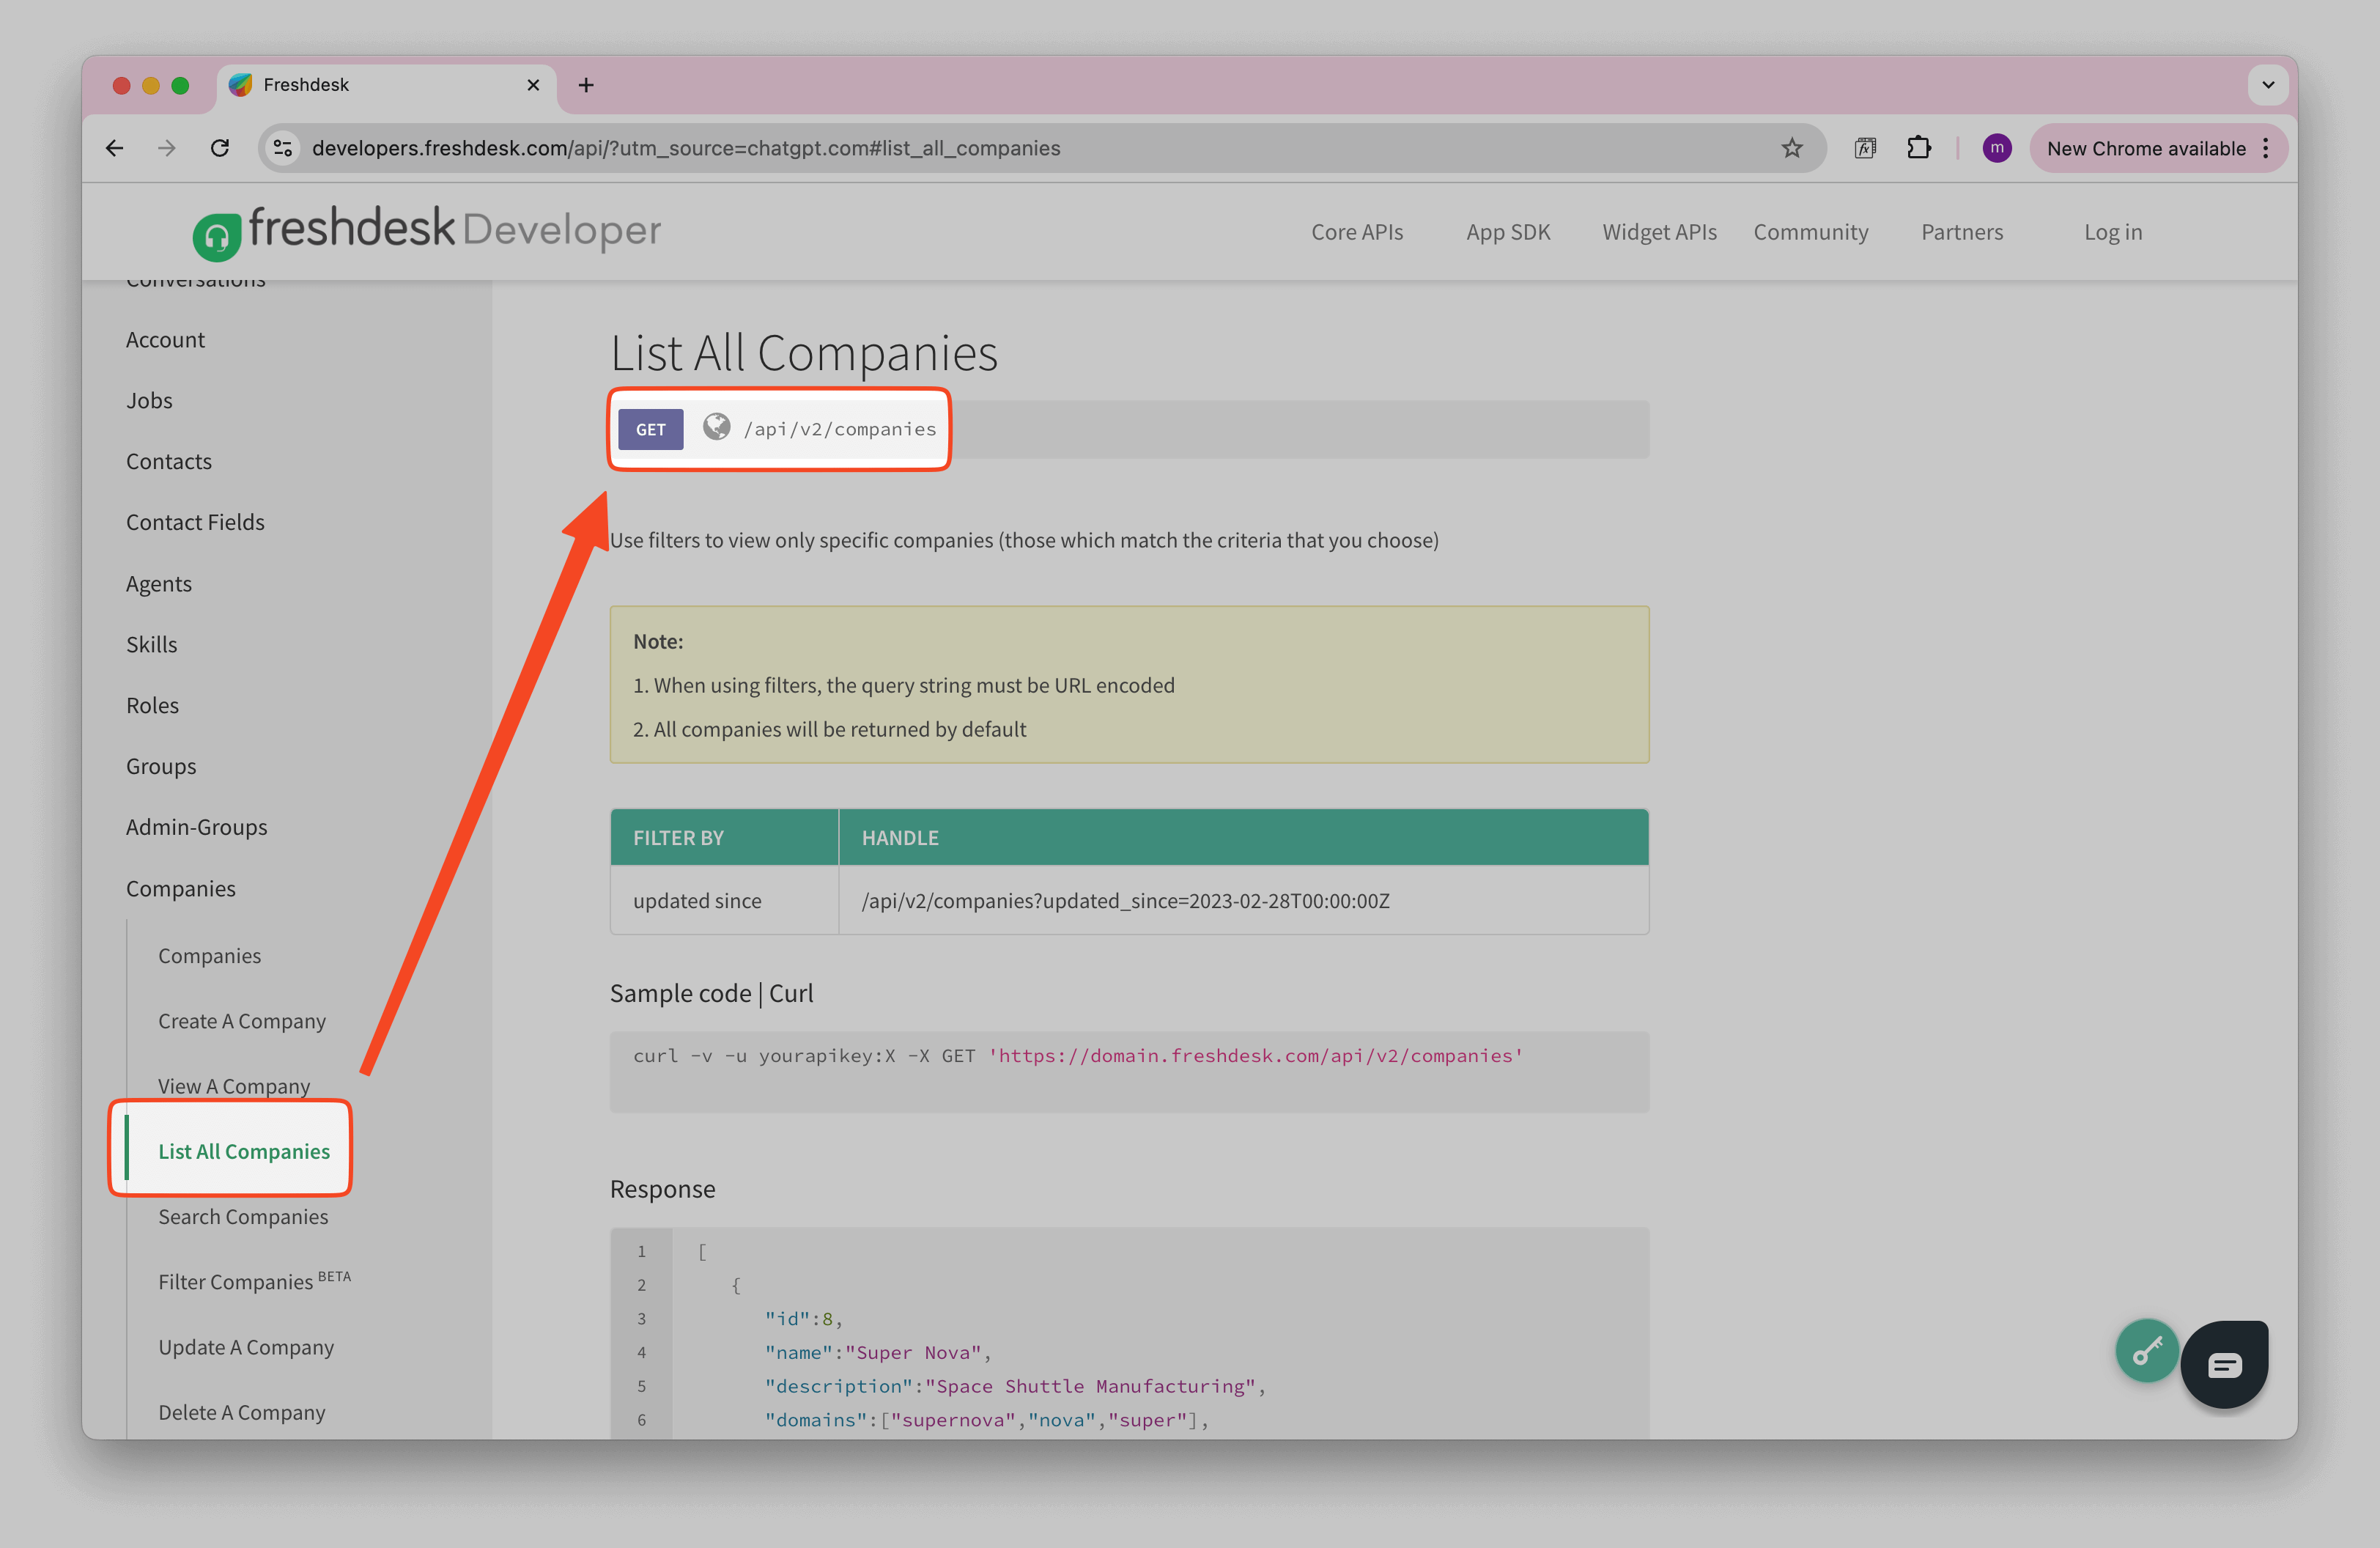Open Roles in the sidebar
2380x1548 pixels.
[x=152, y=706]
